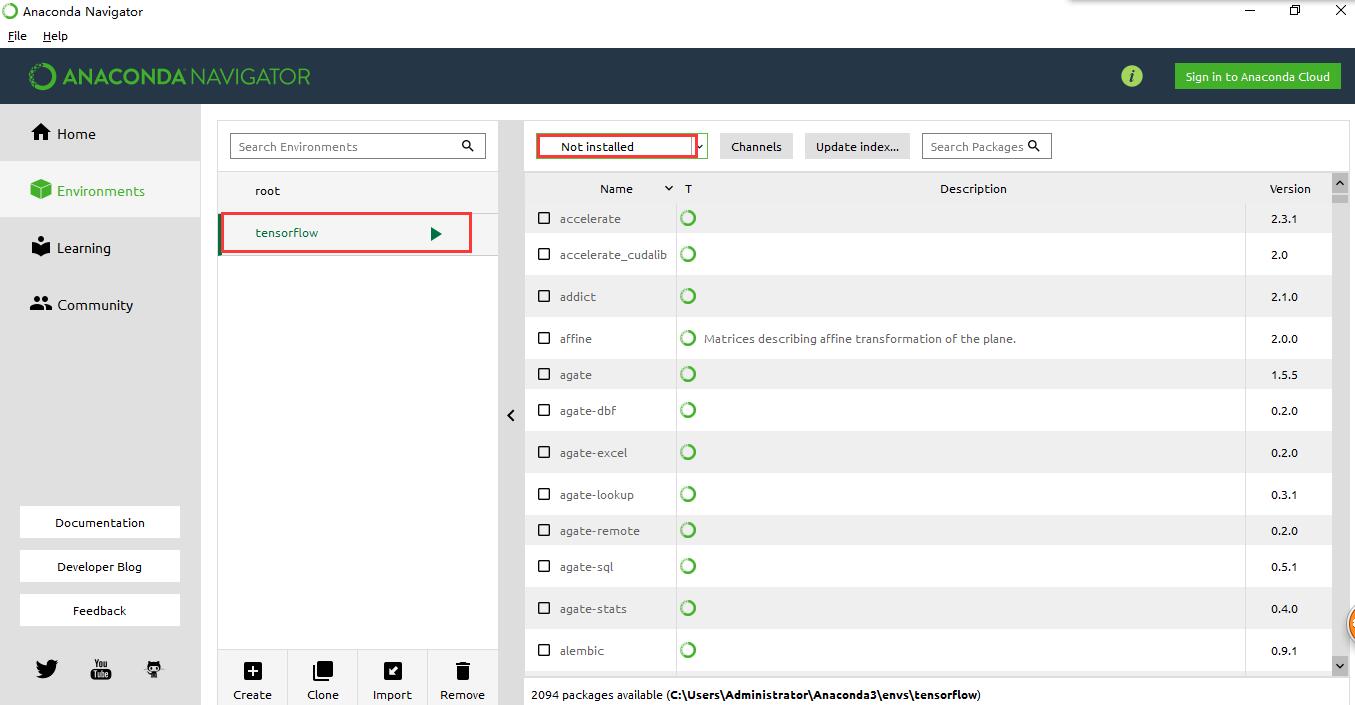The image size is (1355, 705).
Task: Click the package list scrollbar down arrow
Action: 1340,664
